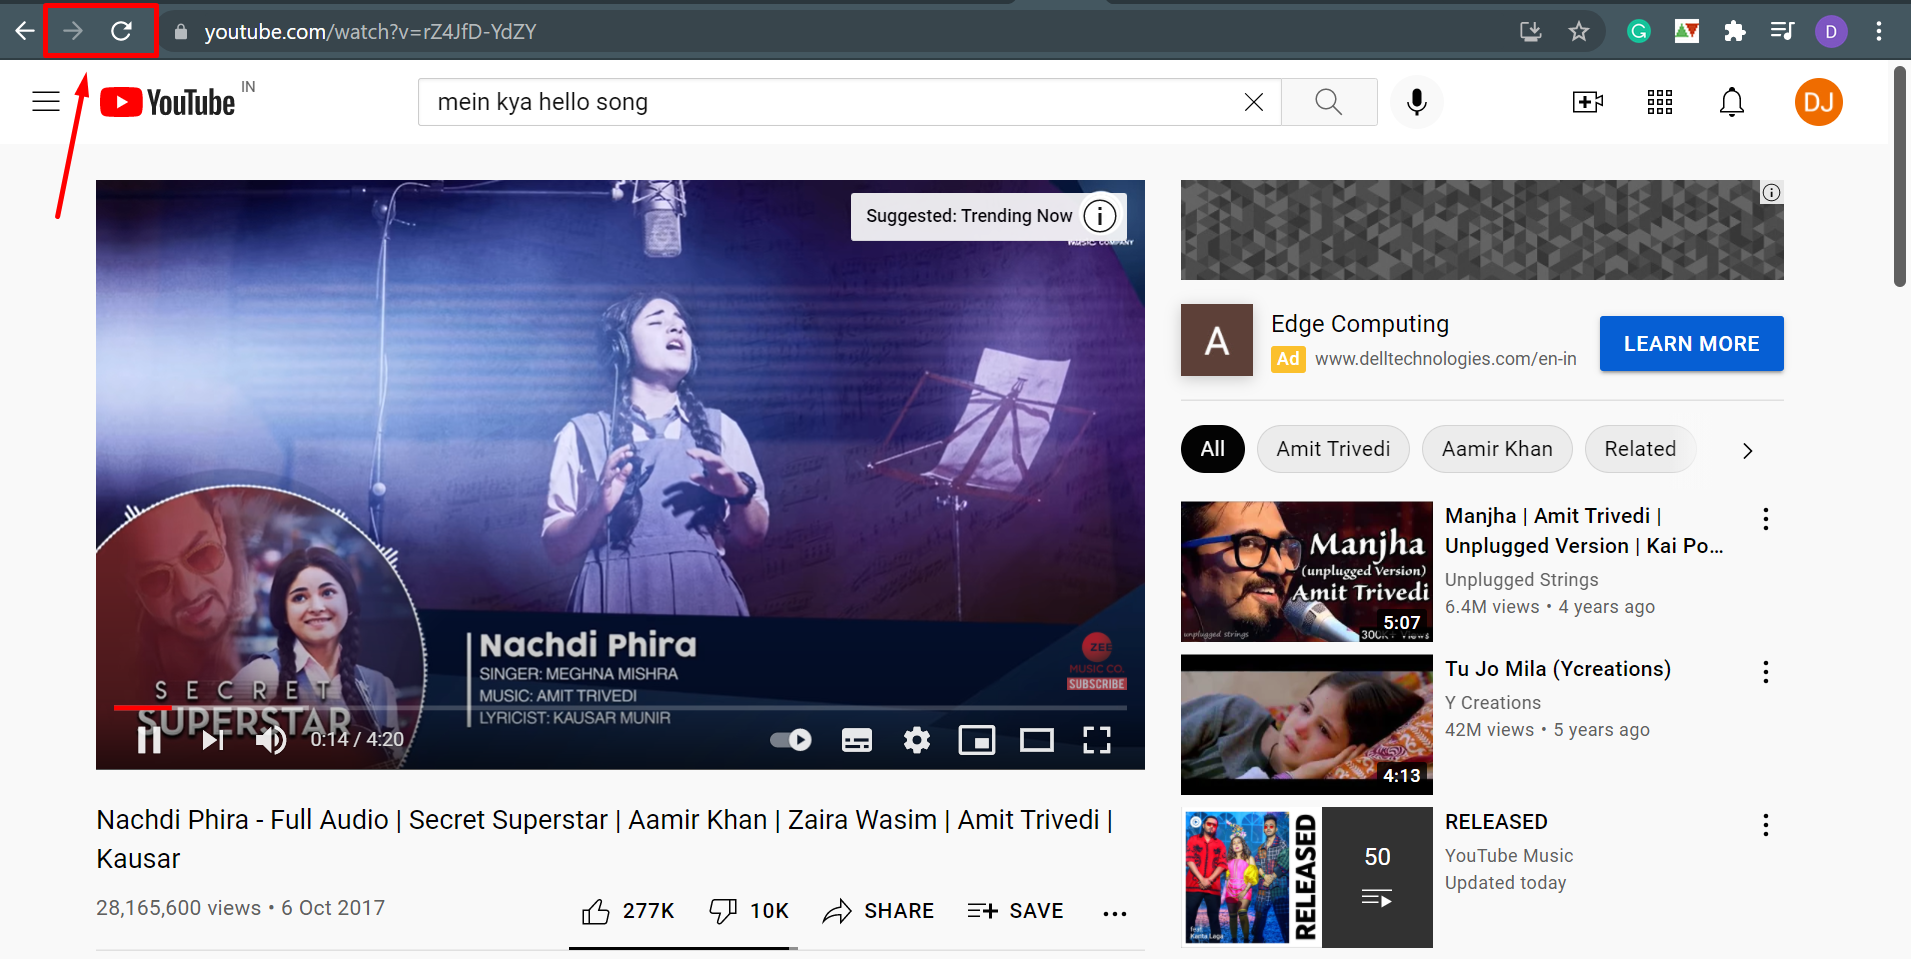Viewport: 1911px width, 959px height.
Task: Open the delltechnologies.com ad link
Action: pyautogui.click(x=1445, y=359)
